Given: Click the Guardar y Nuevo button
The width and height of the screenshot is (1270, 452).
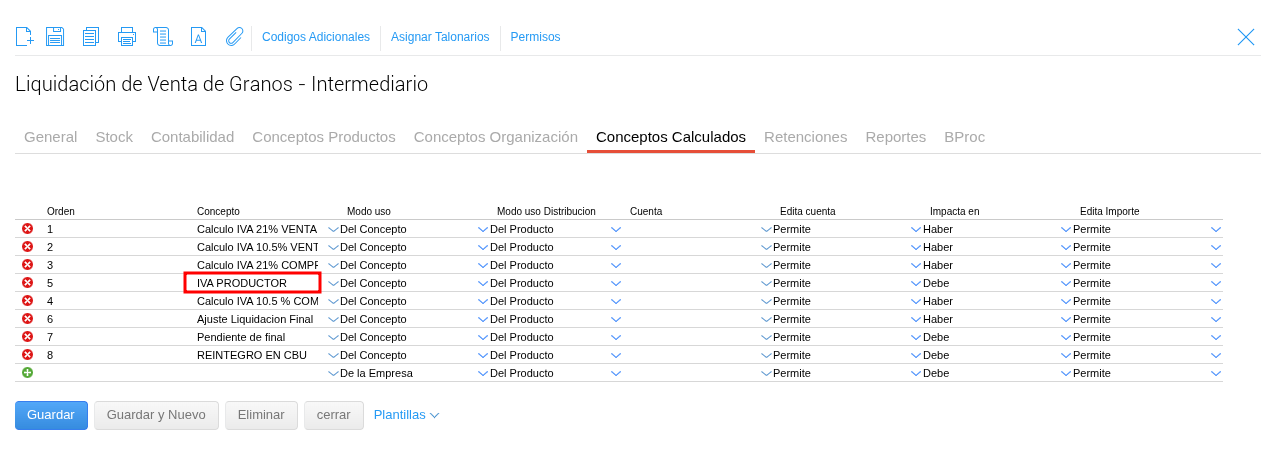Looking at the screenshot, I should [156, 415].
